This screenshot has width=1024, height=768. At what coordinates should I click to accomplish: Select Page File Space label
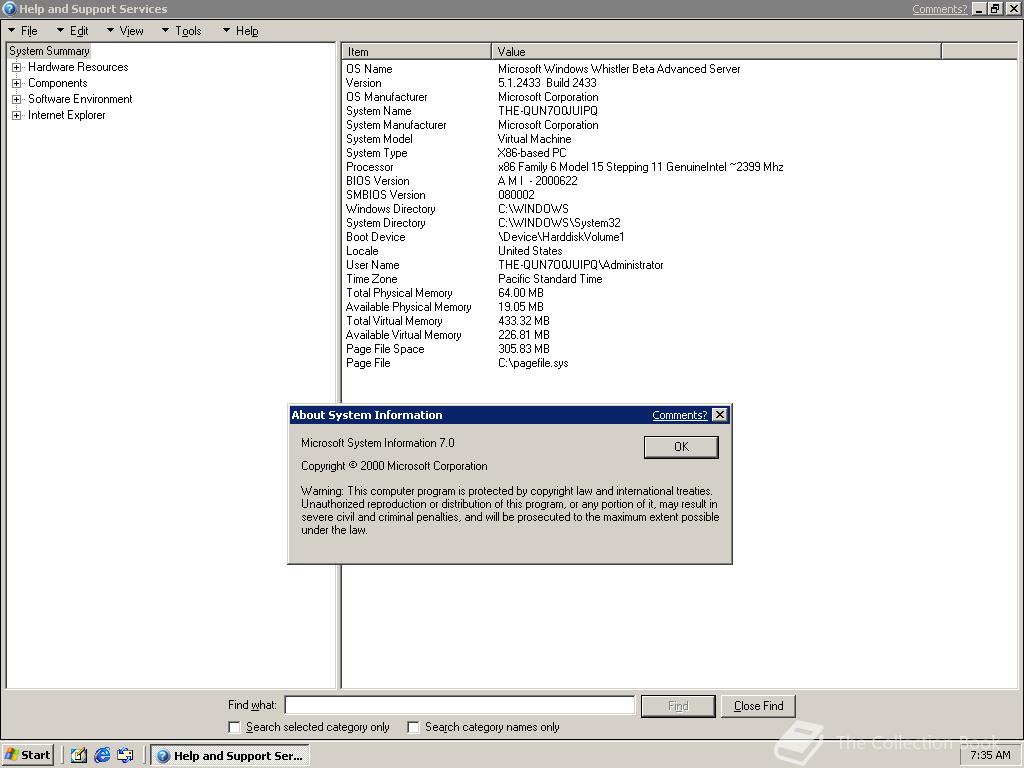(385, 349)
